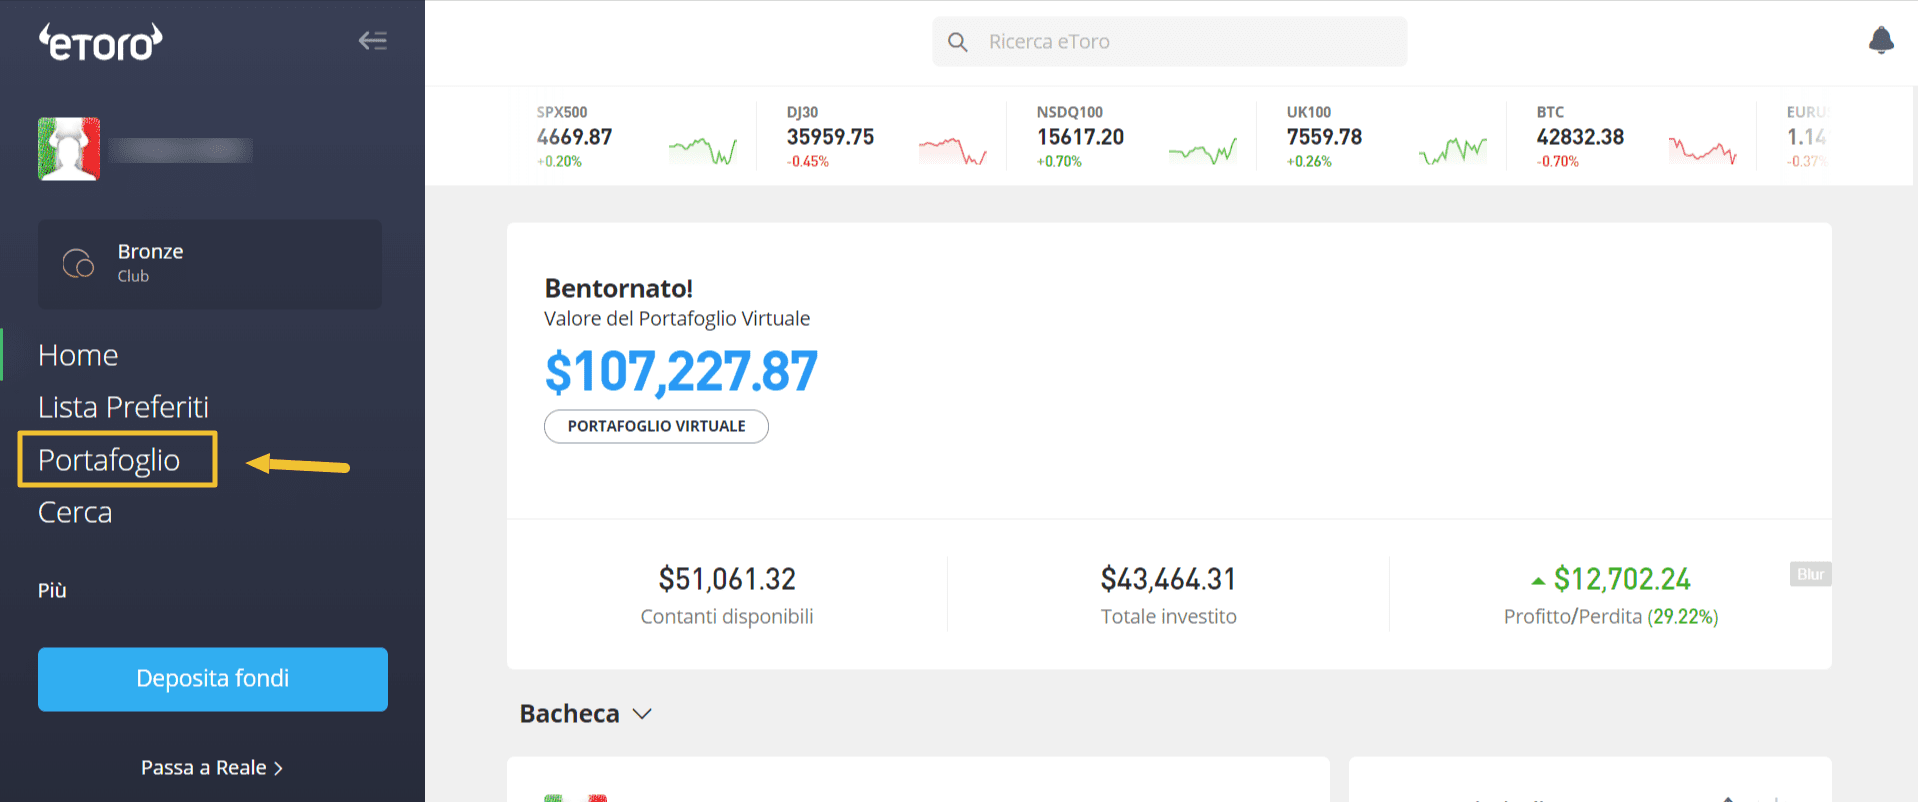Open the UK100 ticker
Image resolution: width=1918 pixels, height=802 pixels.
tap(1386, 136)
